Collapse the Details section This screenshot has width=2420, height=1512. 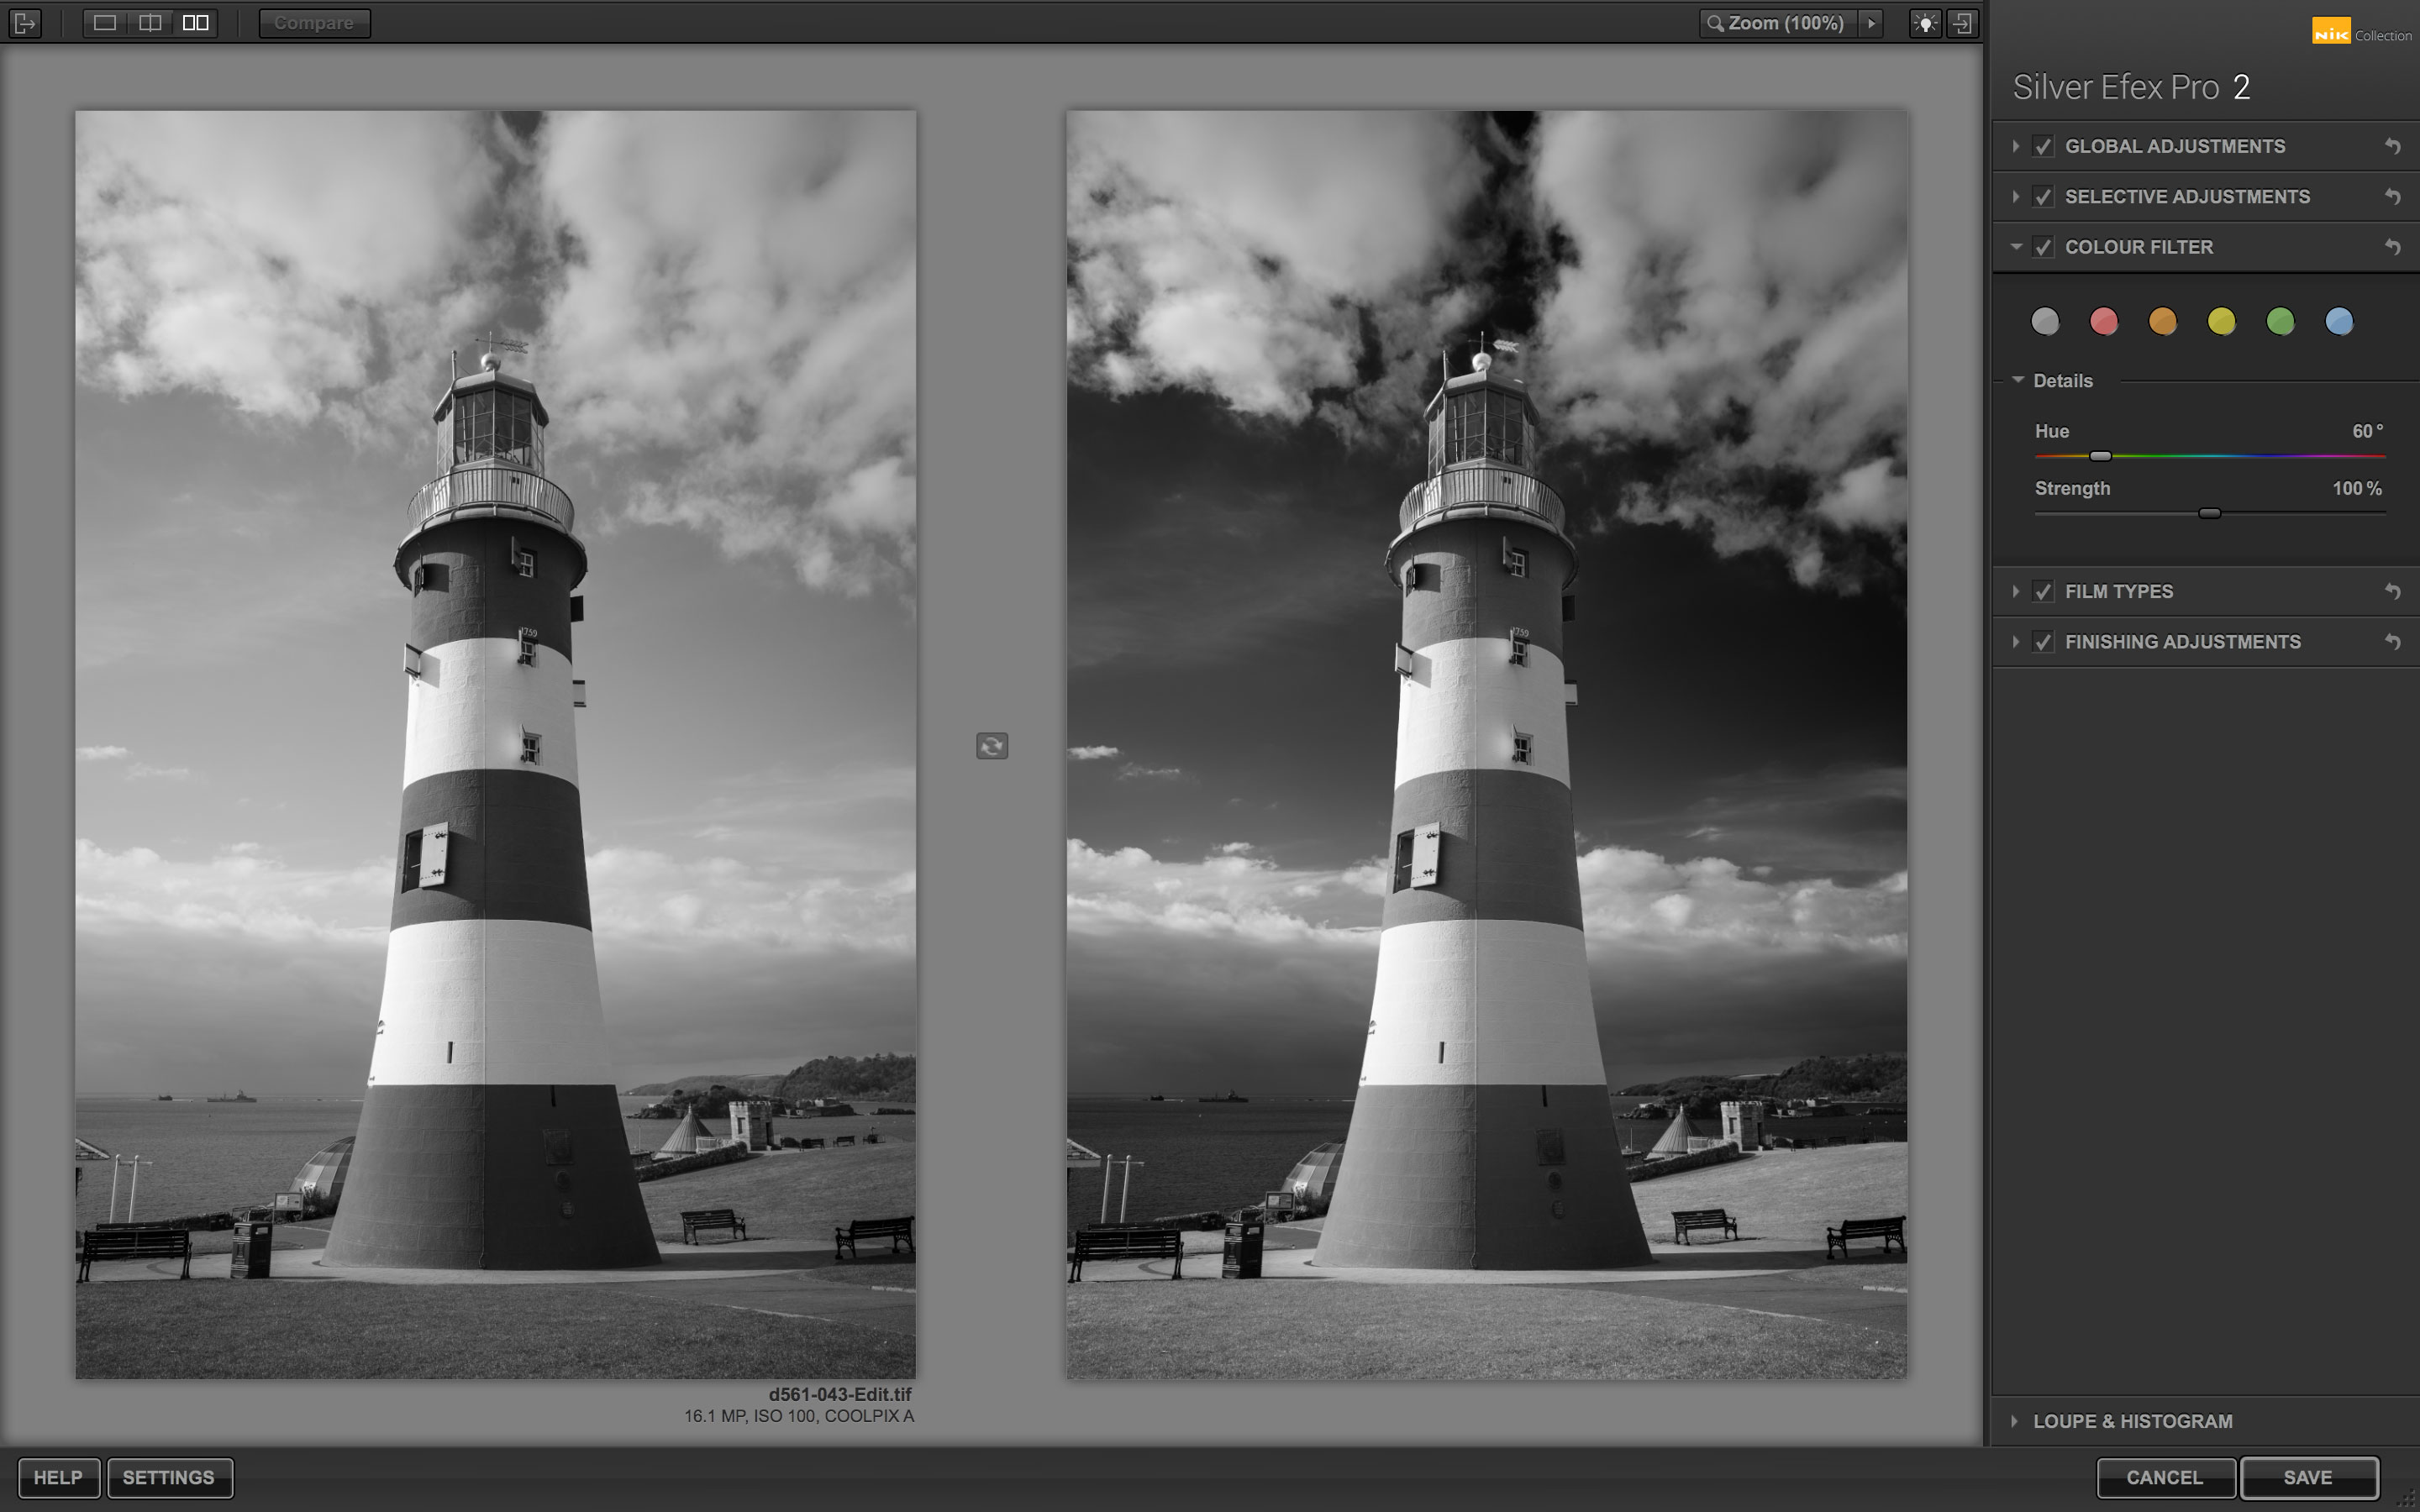point(2018,380)
